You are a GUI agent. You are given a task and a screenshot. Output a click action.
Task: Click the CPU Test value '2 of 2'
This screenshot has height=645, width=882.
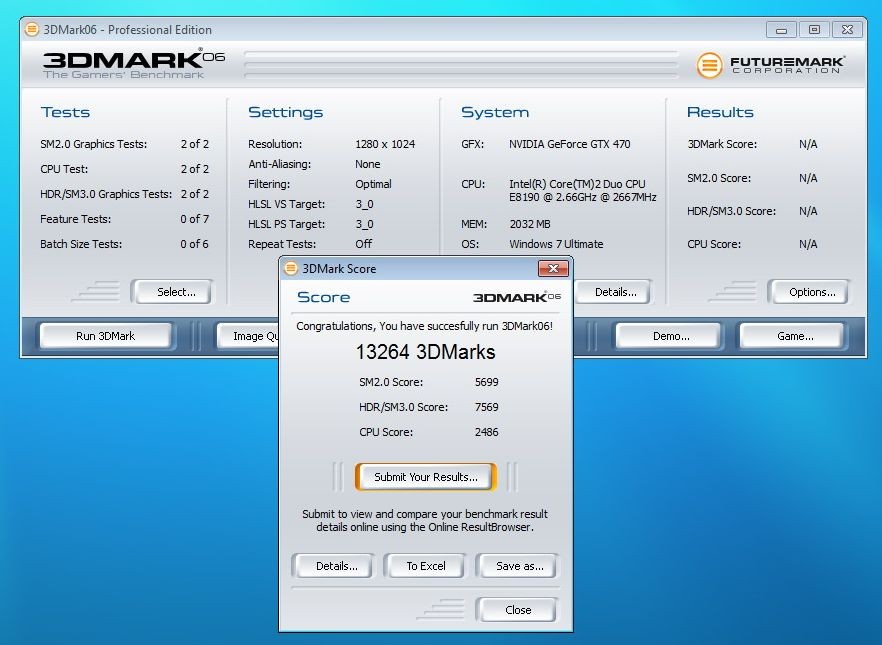pos(195,169)
